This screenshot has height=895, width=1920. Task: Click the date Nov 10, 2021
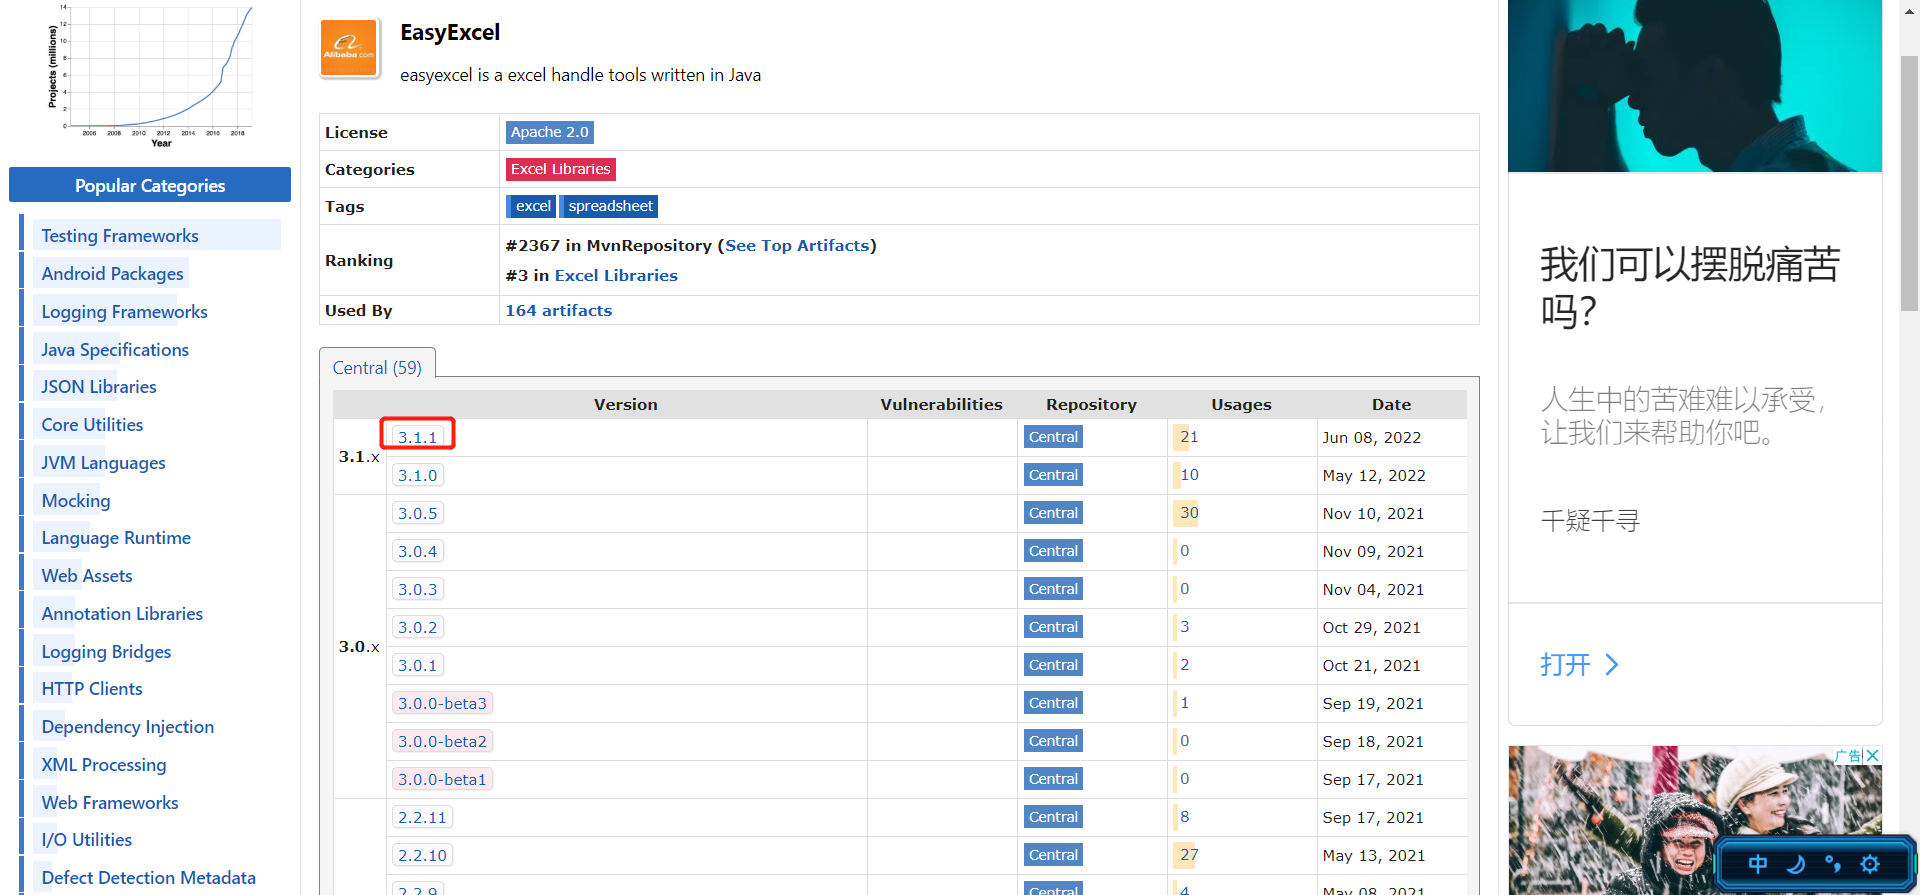(x=1373, y=514)
